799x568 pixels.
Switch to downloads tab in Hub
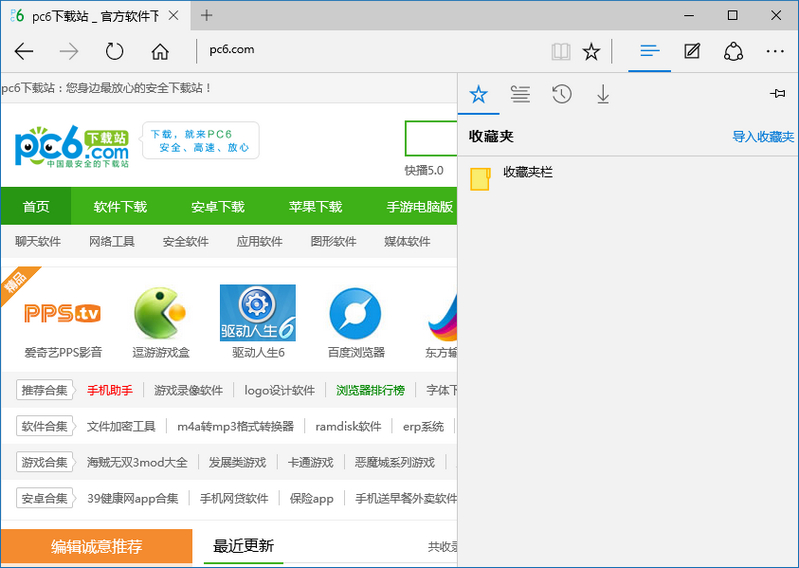(x=603, y=94)
